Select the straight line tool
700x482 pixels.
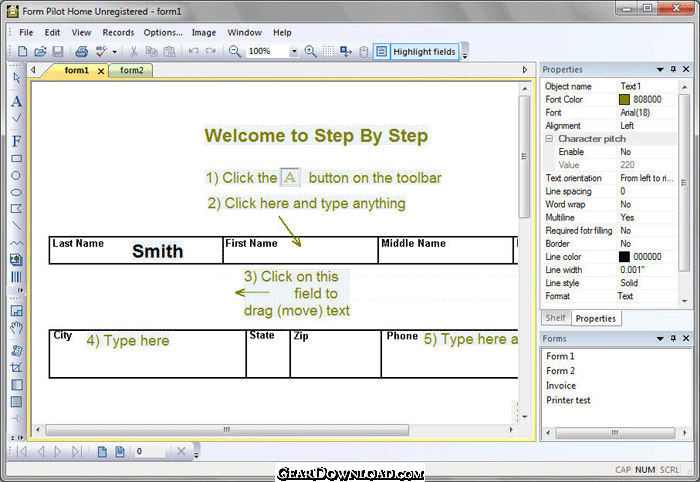tap(16, 226)
